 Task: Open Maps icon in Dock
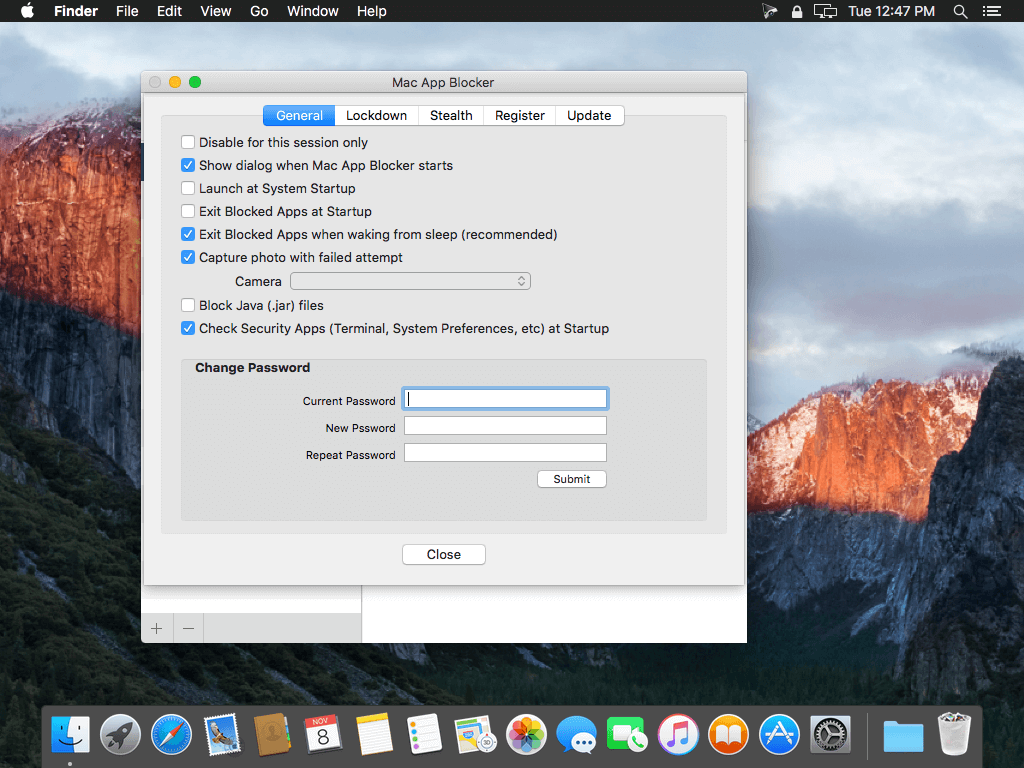(475, 734)
